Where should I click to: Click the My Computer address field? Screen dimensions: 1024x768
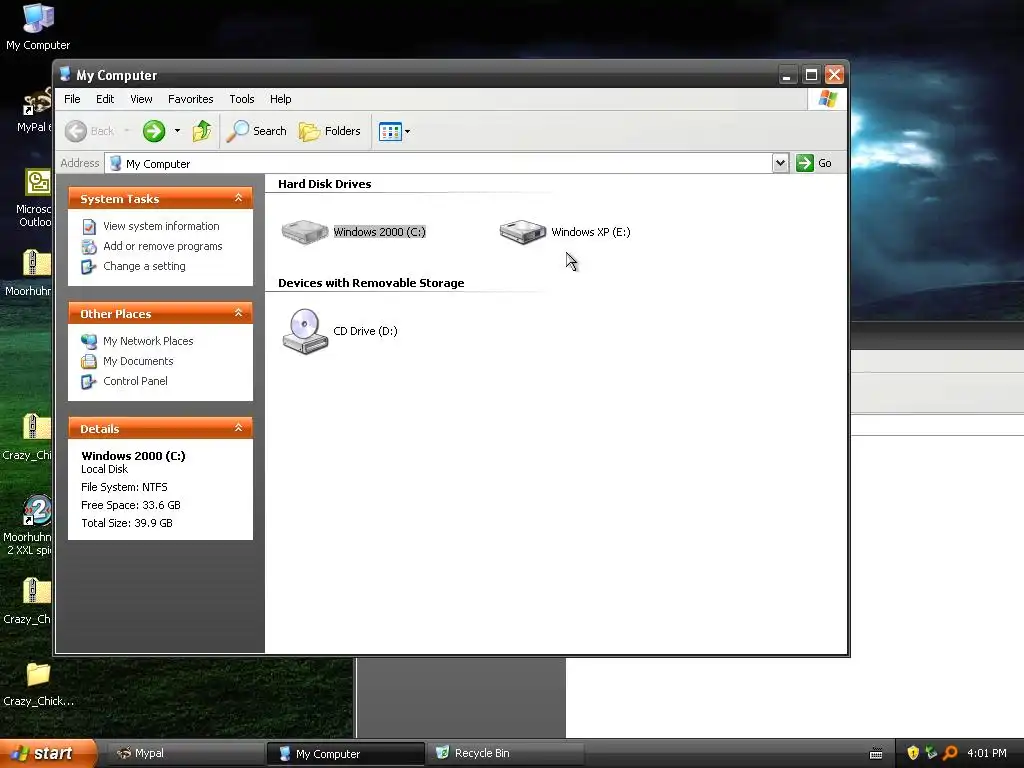(438, 163)
